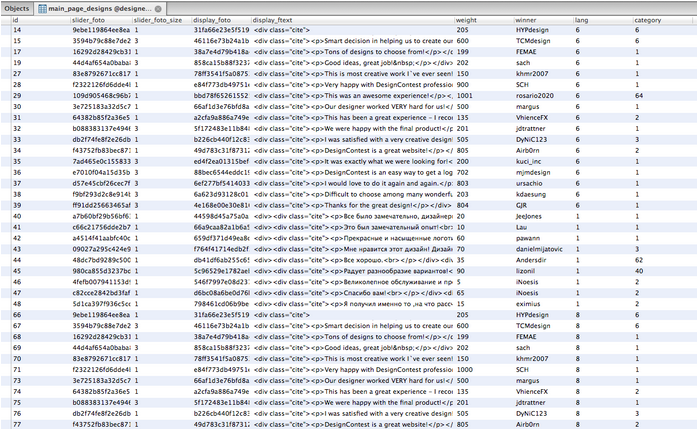Click the weight value 1000 in row 71
Screen dimensions: 698x430
(x=464, y=369)
